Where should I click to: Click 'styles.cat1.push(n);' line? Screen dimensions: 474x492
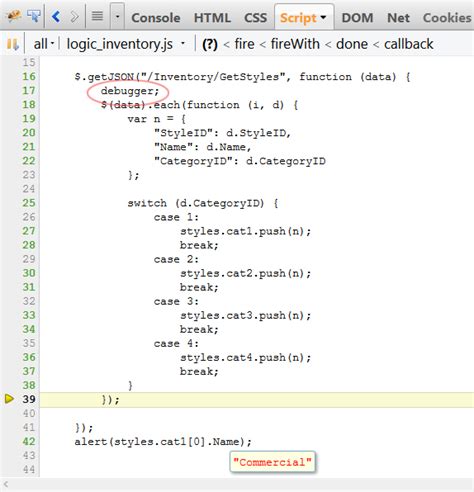point(245,231)
